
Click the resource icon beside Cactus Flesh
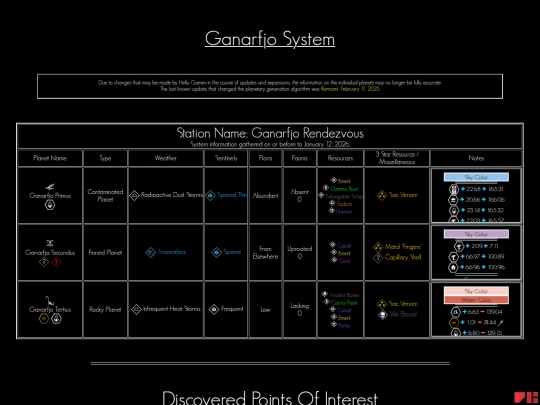[326, 302]
